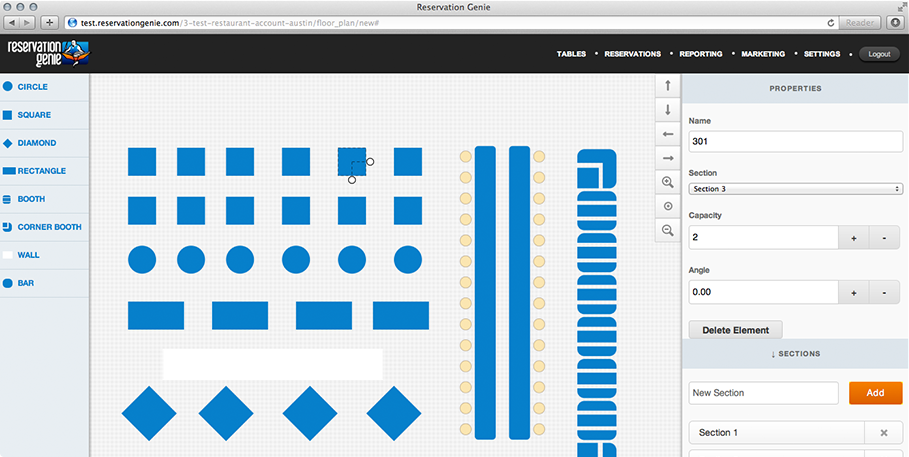Click the orange Add section button

point(875,393)
